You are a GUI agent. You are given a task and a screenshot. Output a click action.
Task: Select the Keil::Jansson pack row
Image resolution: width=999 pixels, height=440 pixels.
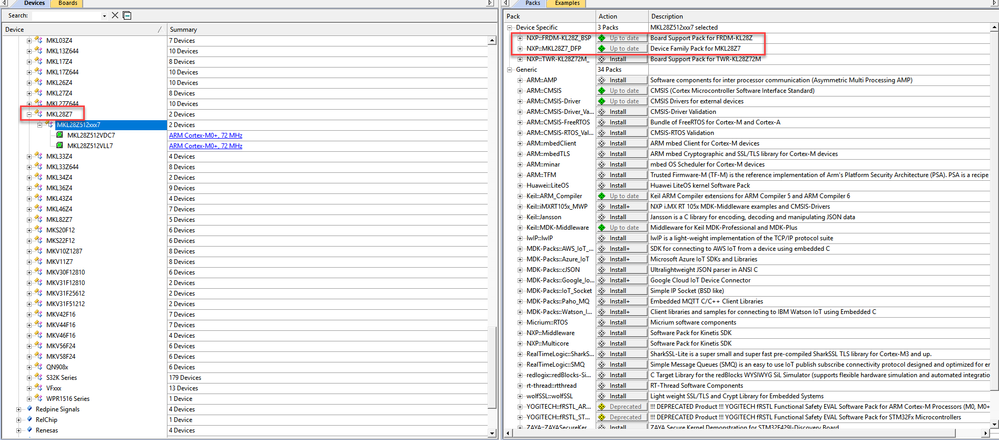click(x=545, y=216)
